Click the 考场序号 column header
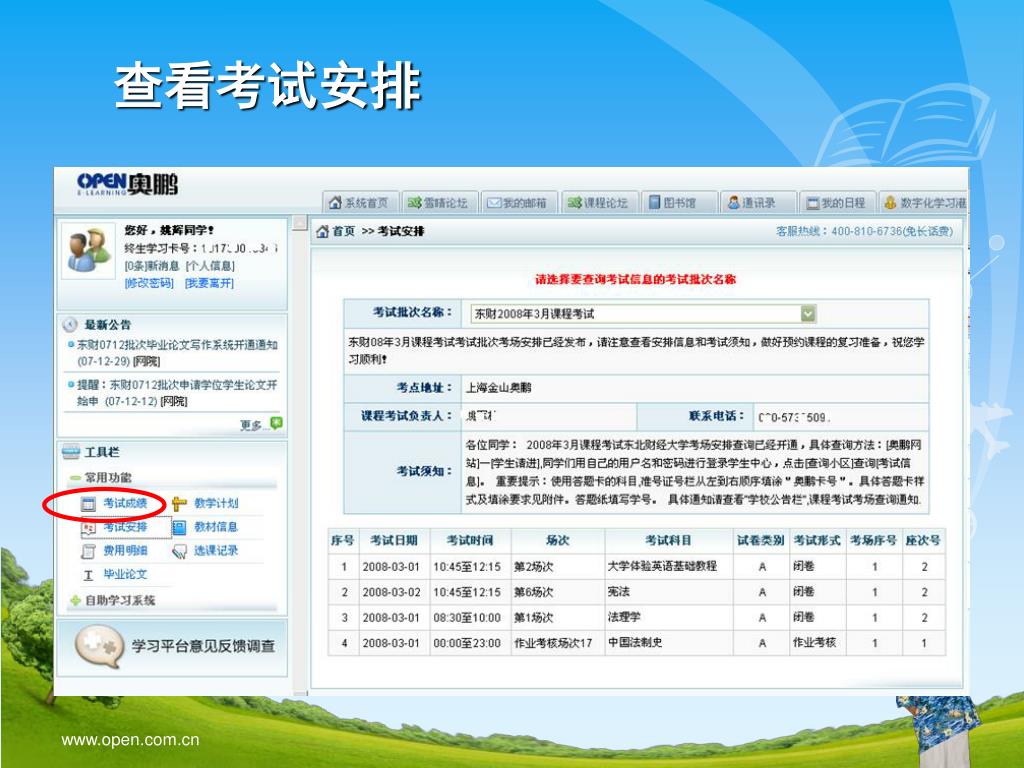 click(x=873, y=540)
